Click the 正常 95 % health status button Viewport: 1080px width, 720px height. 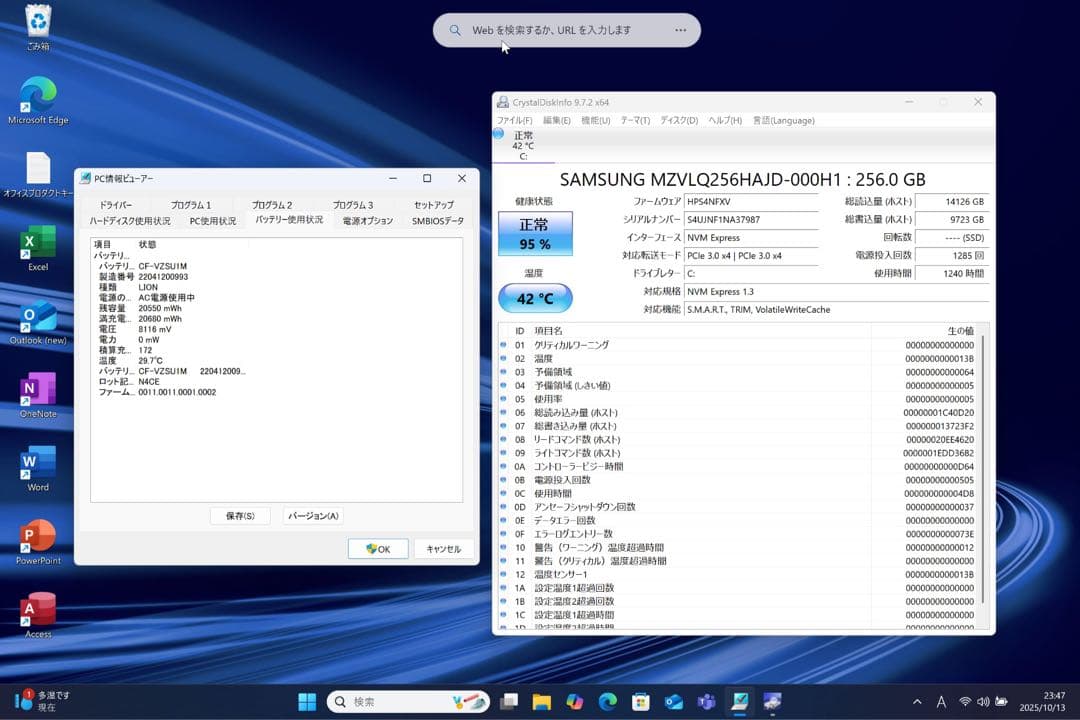(x=535, y=234)
